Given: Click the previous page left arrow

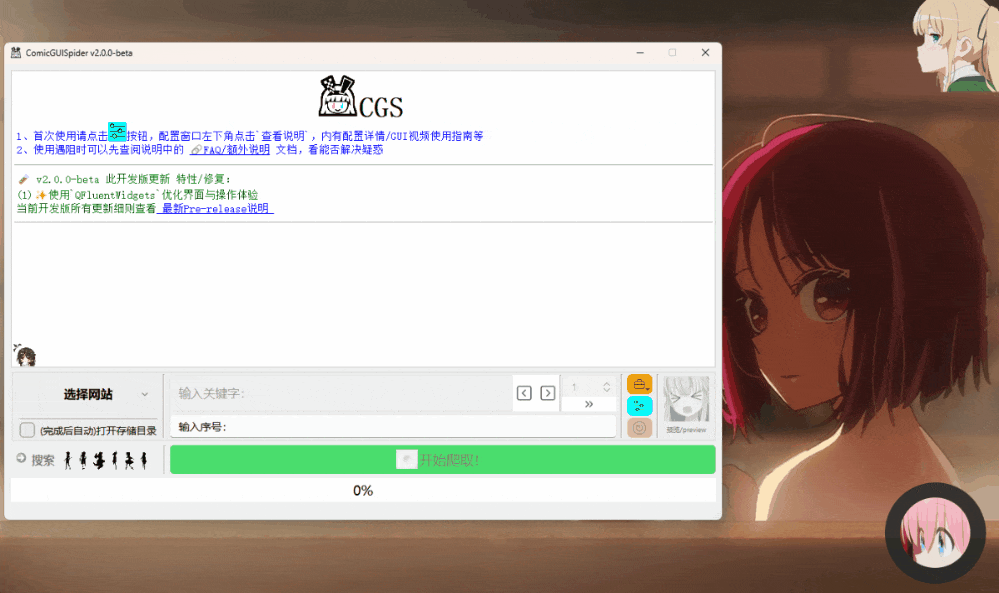Looking at the screenshot, I should [x=524, y=393].
